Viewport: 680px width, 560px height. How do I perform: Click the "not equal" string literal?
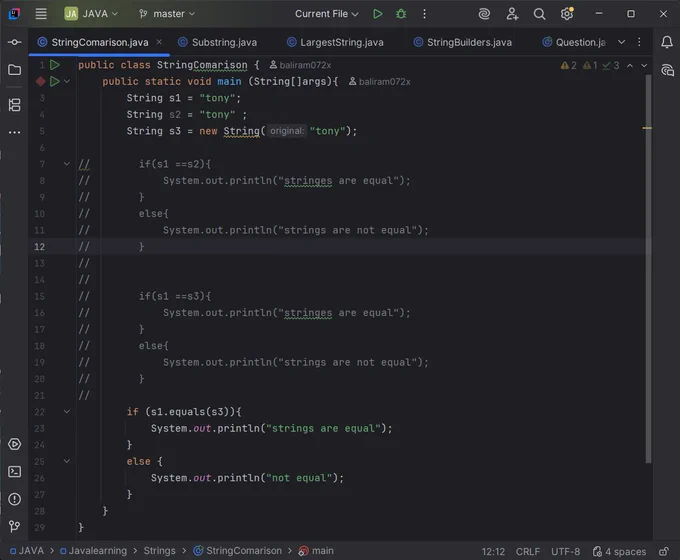point(299,478)
